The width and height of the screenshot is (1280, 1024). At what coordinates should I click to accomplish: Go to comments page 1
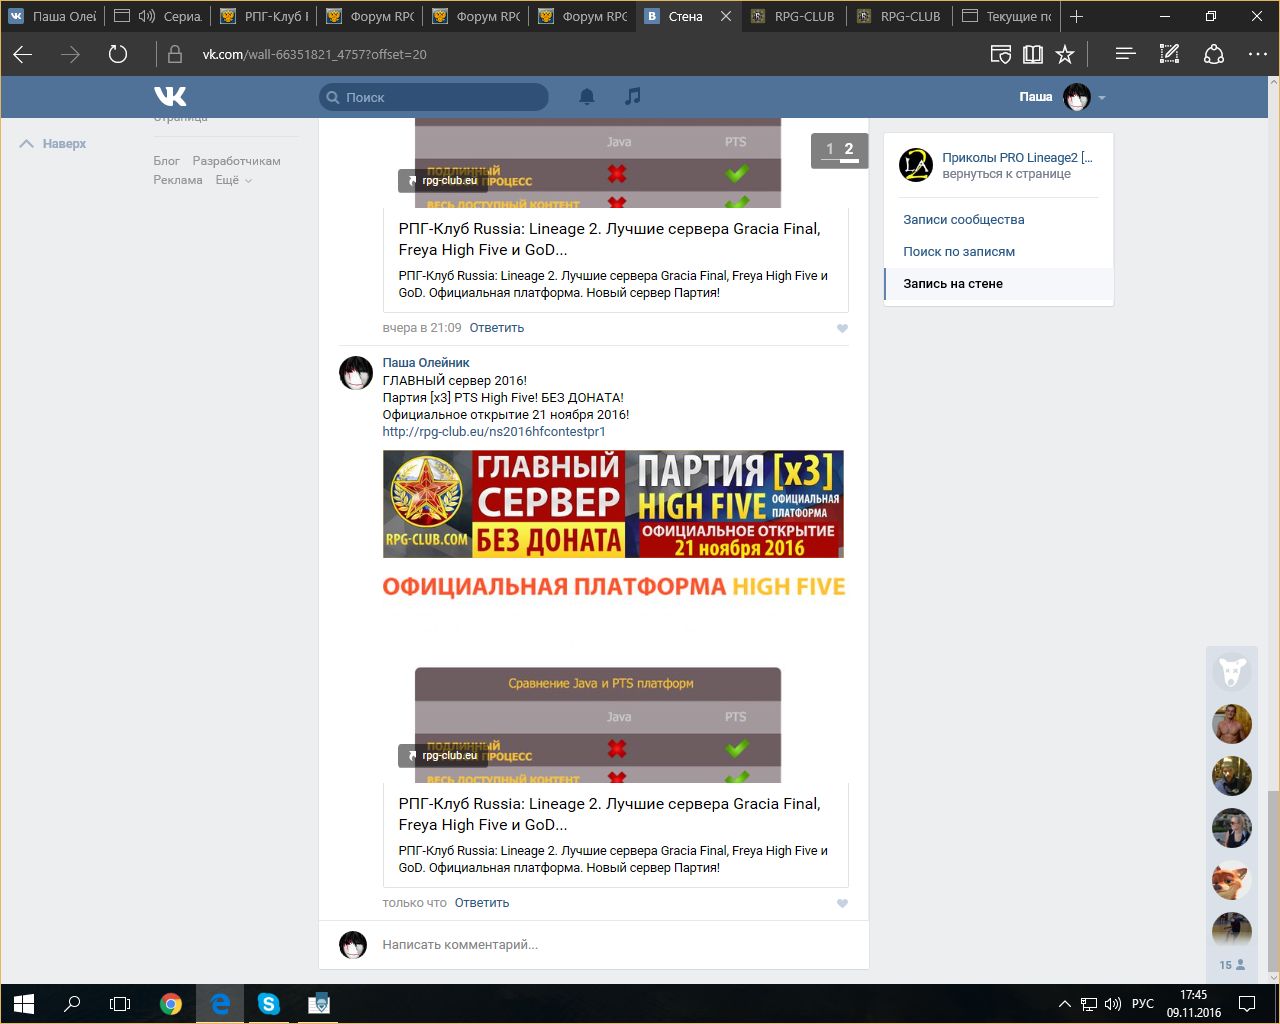[x=829, y=149]
